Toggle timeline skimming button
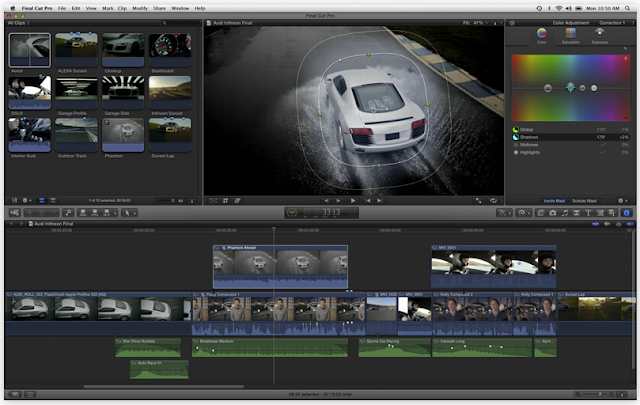The image size is (640, 405). point(596,224)
